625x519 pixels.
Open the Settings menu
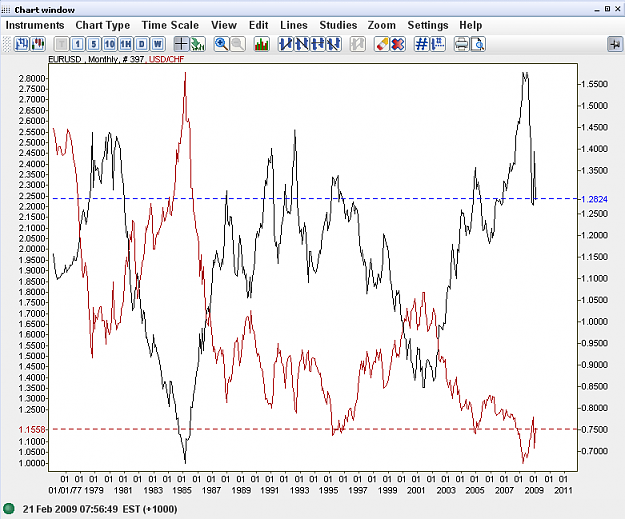coord(428,25)
